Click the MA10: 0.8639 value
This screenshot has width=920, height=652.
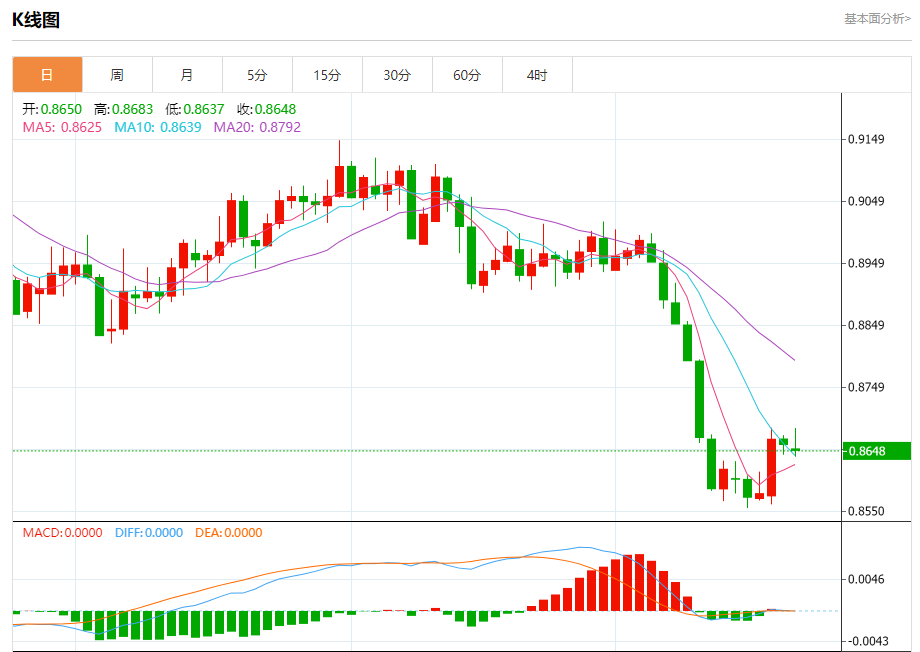pyautogui.click(x=157, y=127)
